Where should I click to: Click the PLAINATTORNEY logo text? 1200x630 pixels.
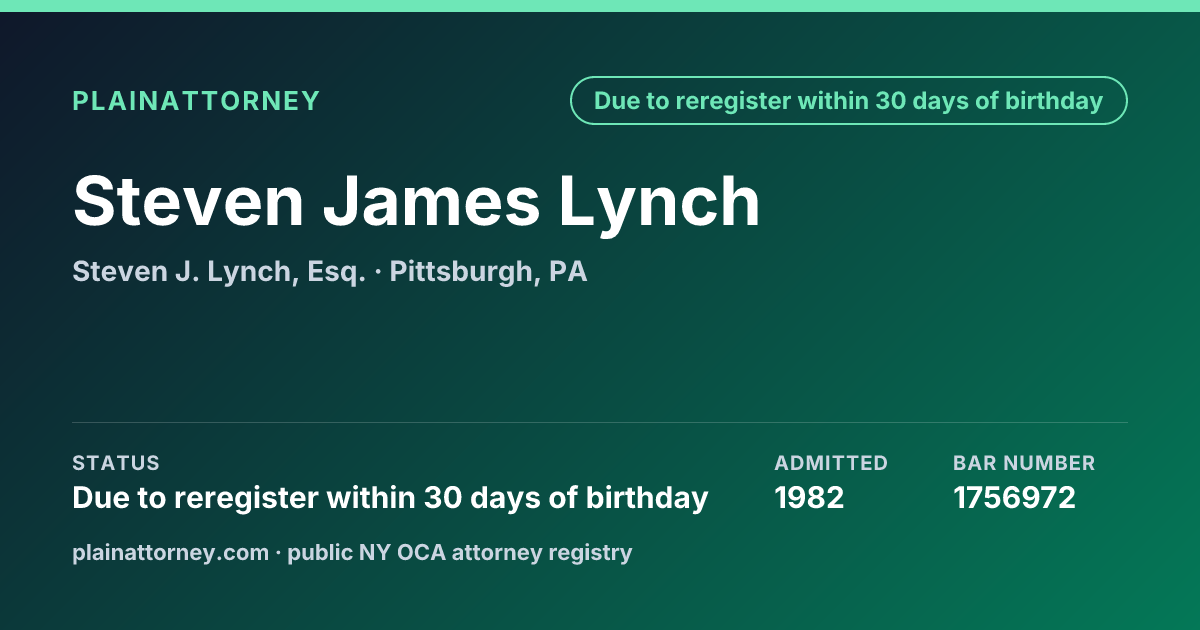[x=196, y=101]
